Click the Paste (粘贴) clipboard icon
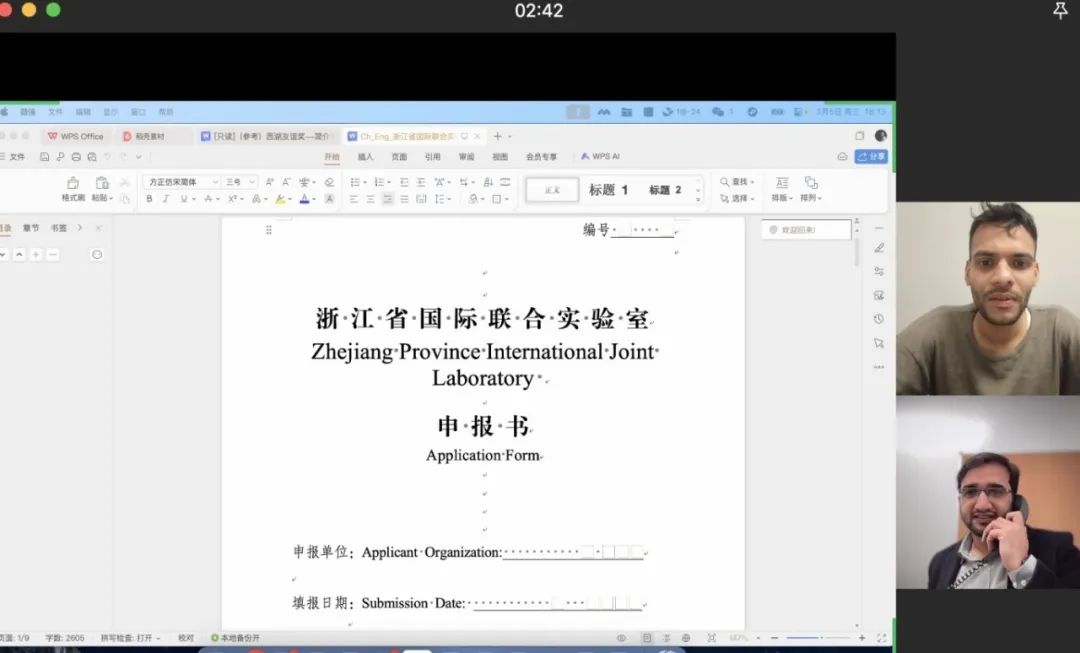1080x653 pixels. point(101,183)
